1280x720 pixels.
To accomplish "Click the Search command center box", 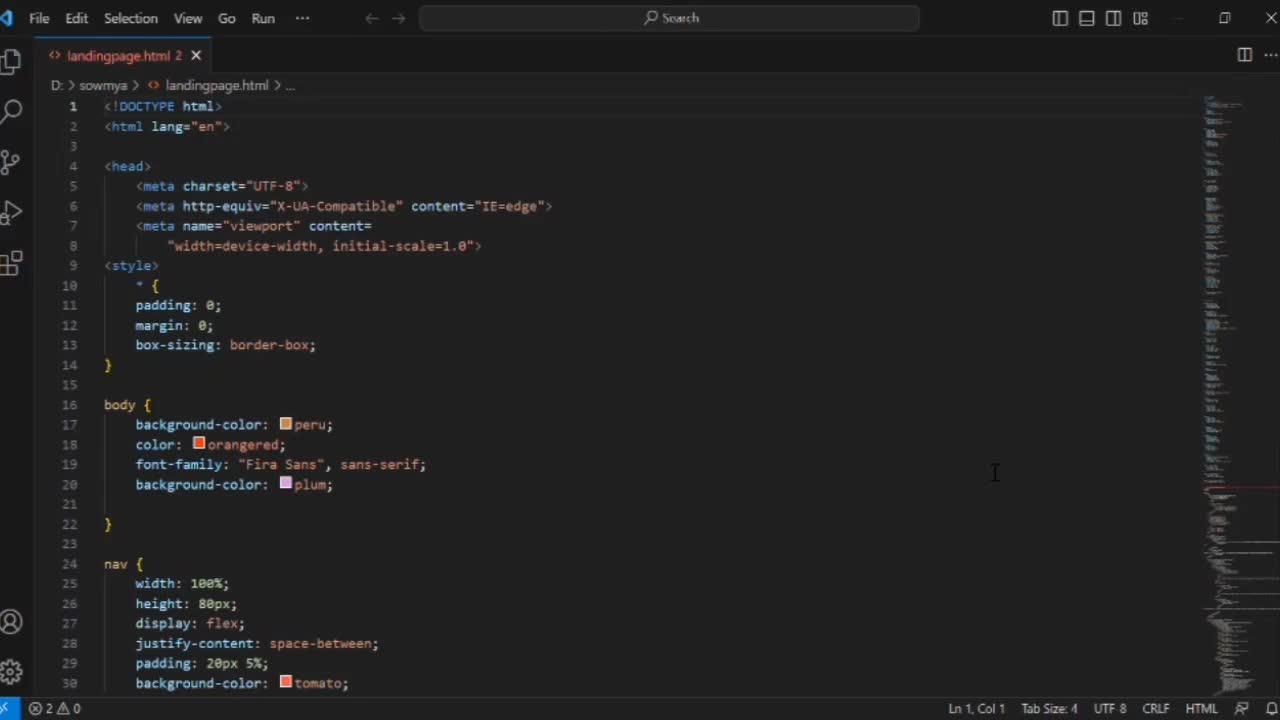I will click(669, 18).
